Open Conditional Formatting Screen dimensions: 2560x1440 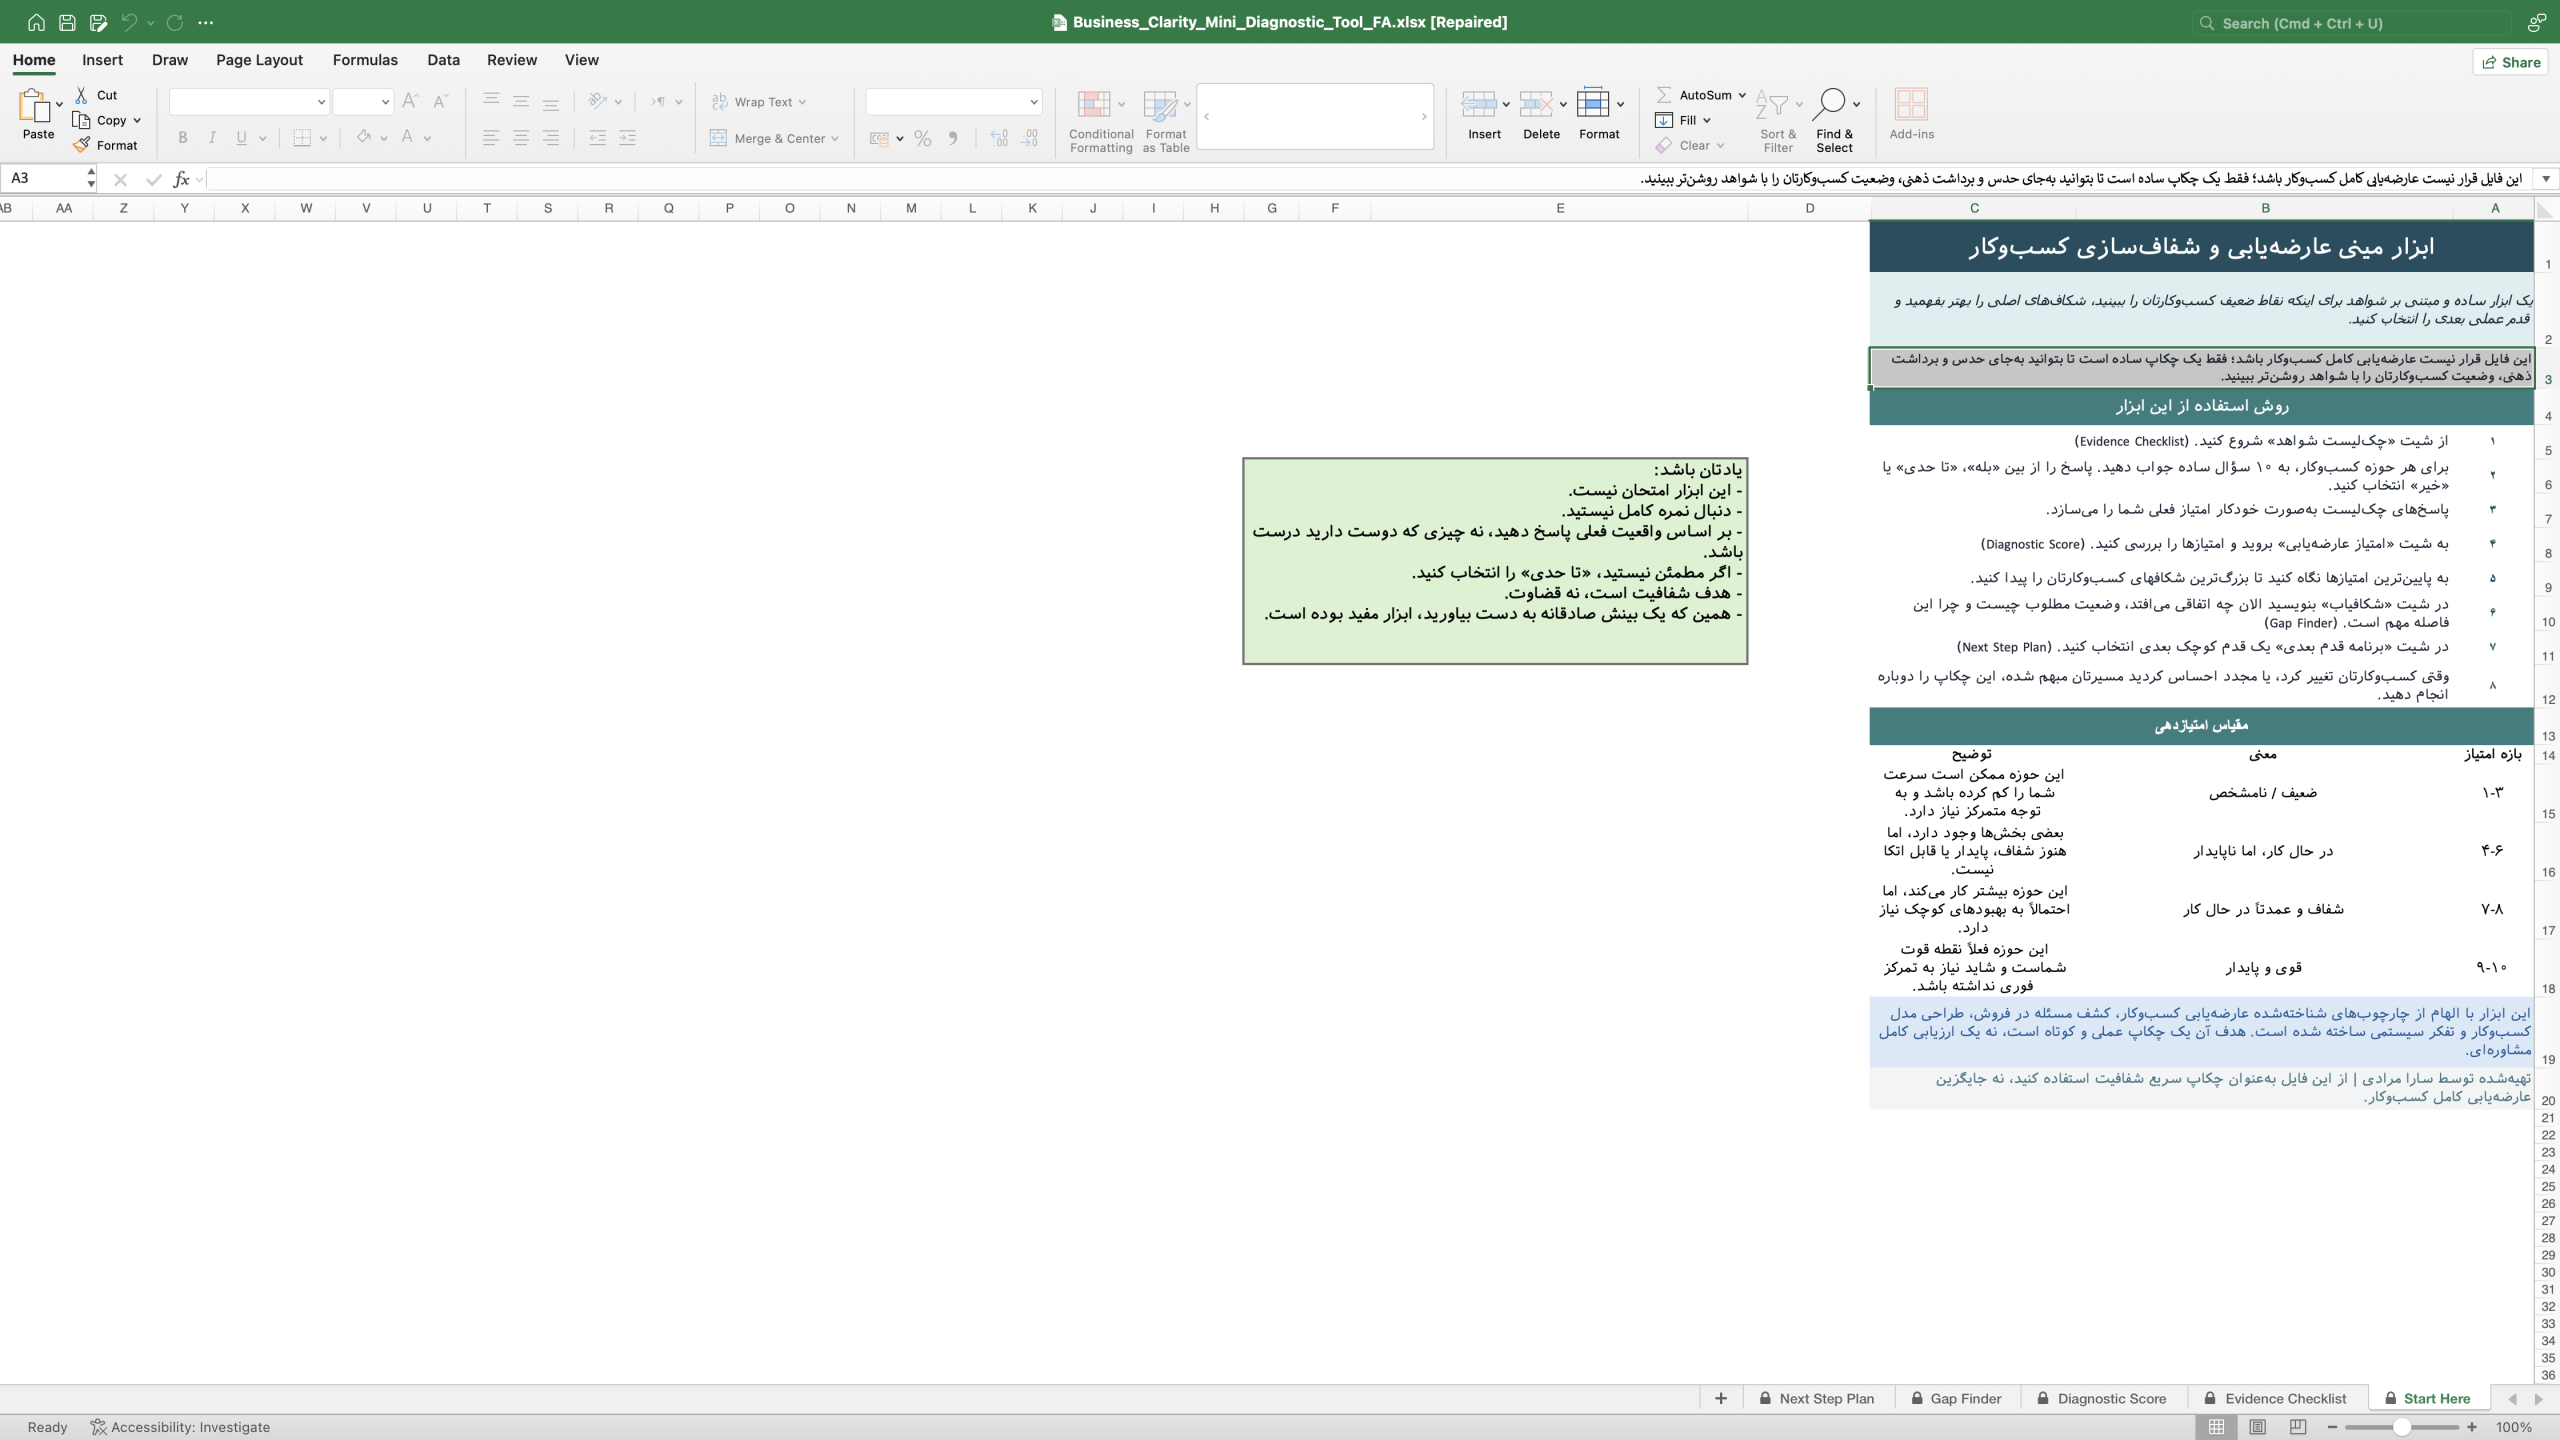pyautogui.click(x=1101, y=120)
